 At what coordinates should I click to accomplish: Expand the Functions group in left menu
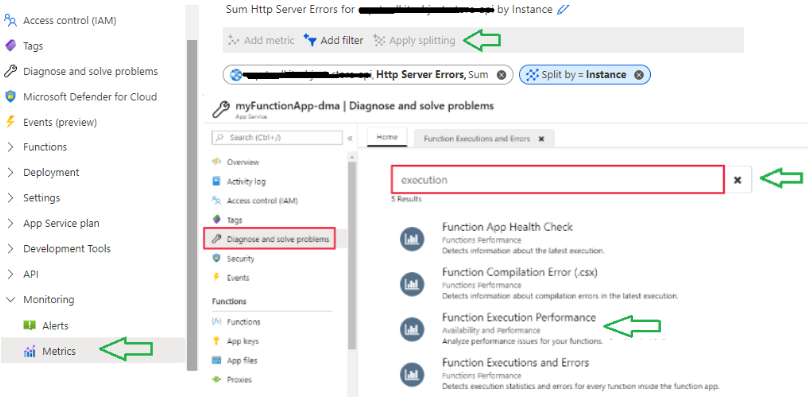tap(11, 147)
